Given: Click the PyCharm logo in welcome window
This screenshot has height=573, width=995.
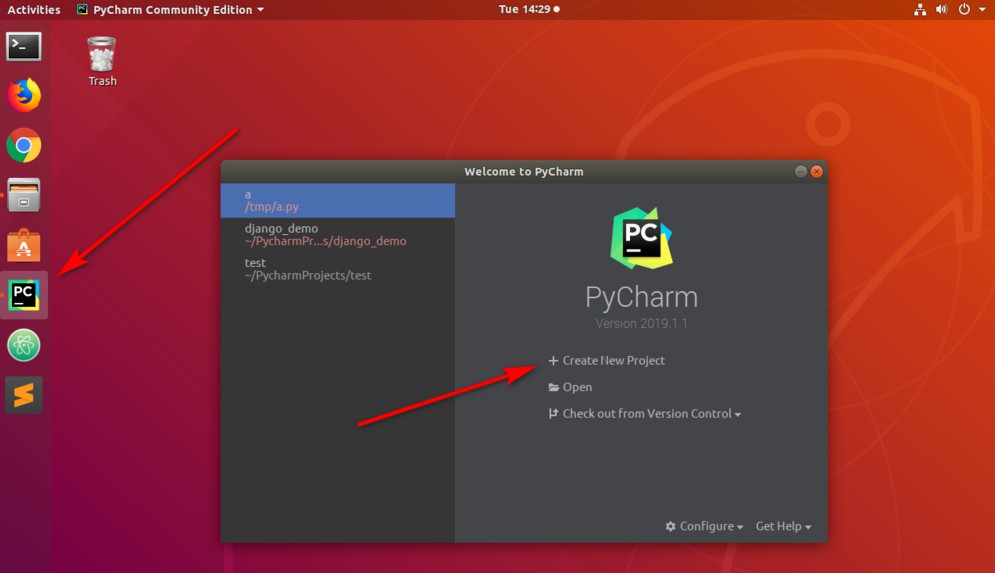Looking at the screenshot, I should point(641,238).
